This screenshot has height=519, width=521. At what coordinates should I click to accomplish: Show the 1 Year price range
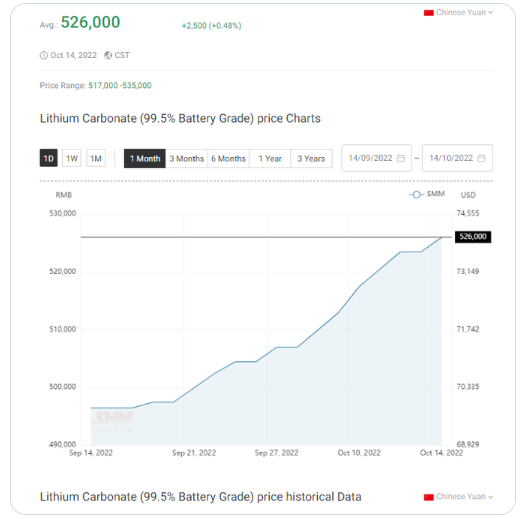(x=270, y=158)
